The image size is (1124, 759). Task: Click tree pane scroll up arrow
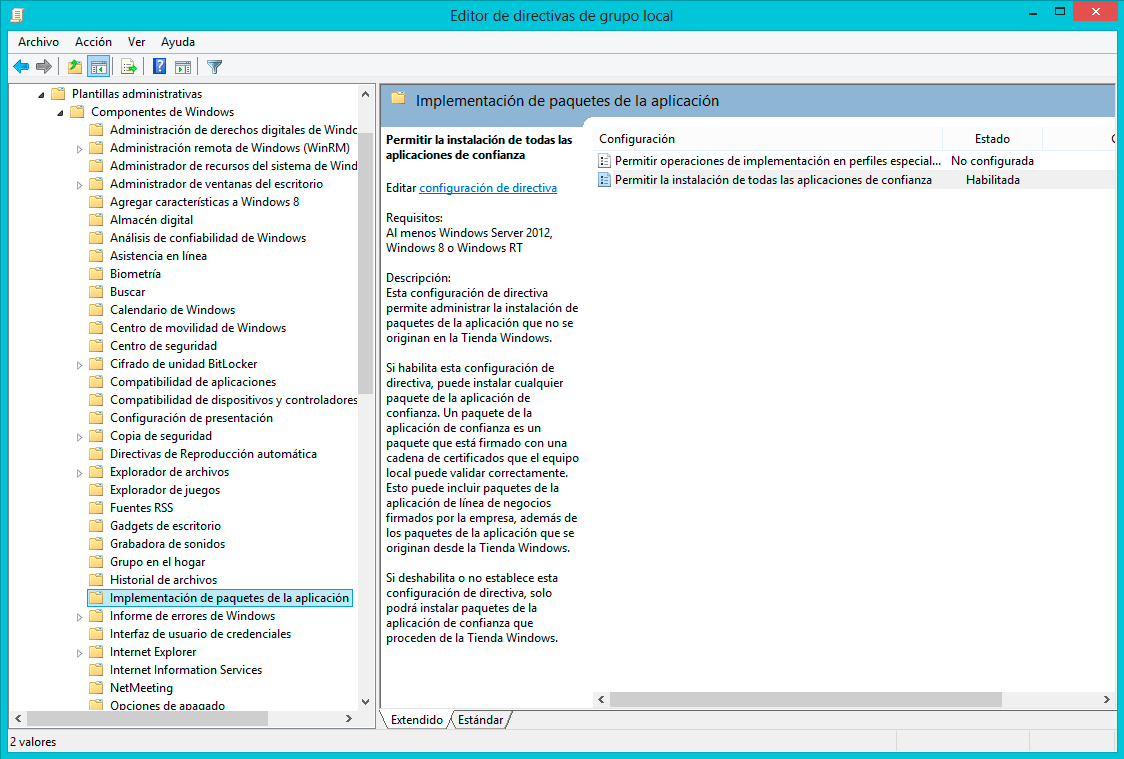point(366,94)
